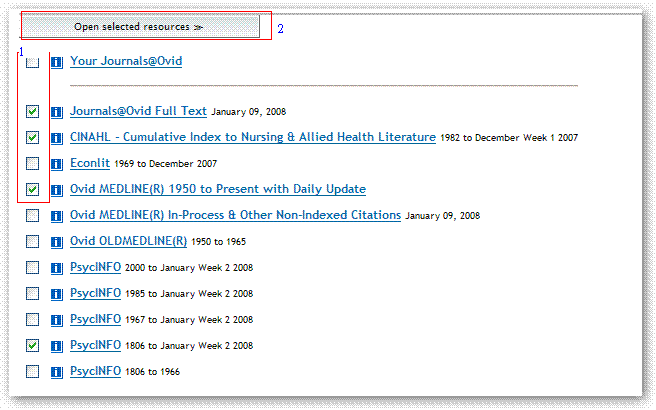
Task: Check the PsycINFO 2000 to 2008 checkbox
Action: (x=32, y=267)
